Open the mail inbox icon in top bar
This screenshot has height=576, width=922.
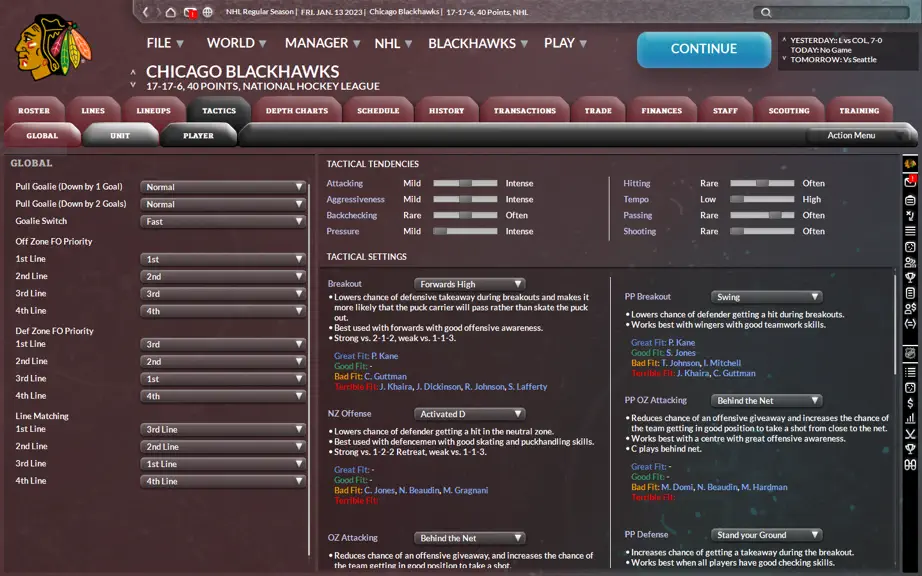tap(190, 12)
